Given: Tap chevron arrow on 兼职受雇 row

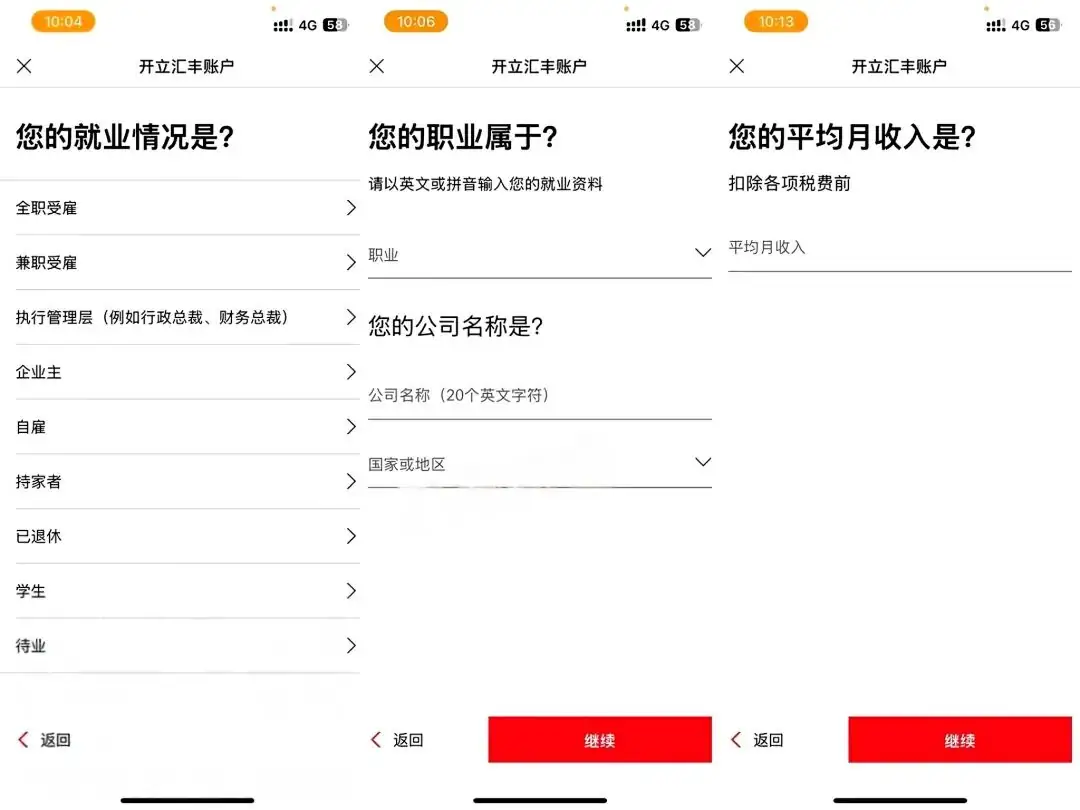Looking at the screenshot, I should coord(351,262).
